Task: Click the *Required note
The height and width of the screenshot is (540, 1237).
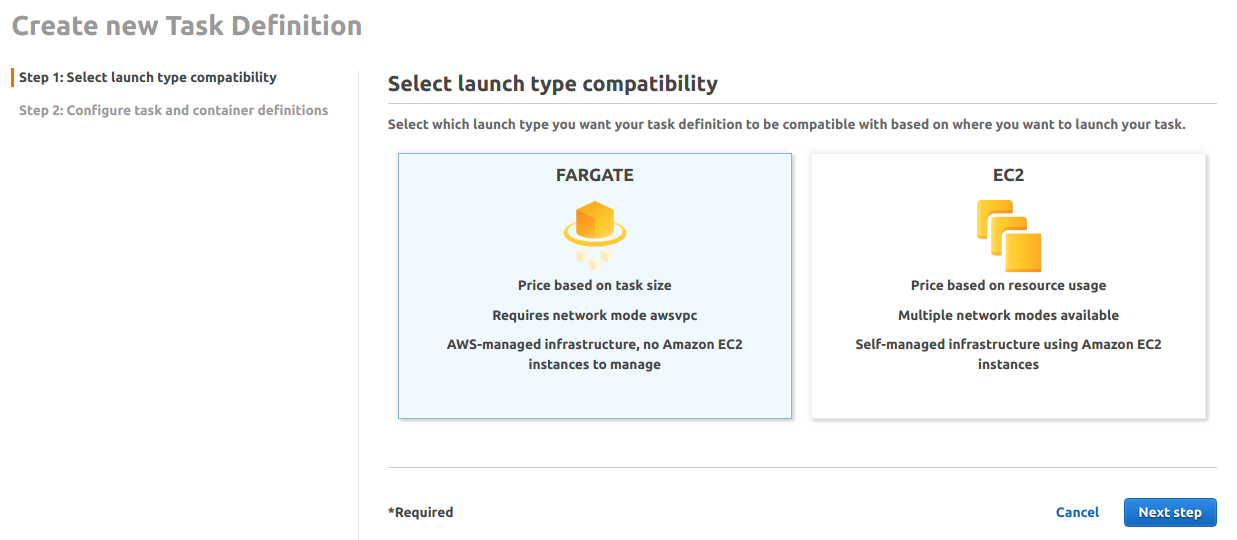Action: 420,512
